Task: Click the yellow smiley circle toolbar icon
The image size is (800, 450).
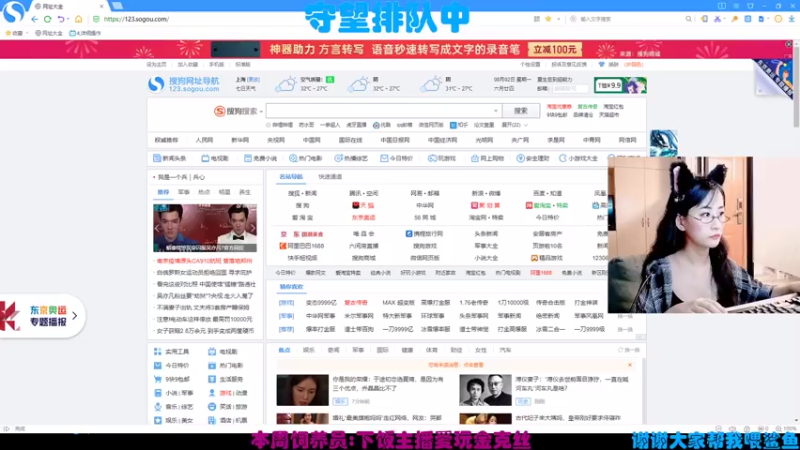Action: [778, 19]
